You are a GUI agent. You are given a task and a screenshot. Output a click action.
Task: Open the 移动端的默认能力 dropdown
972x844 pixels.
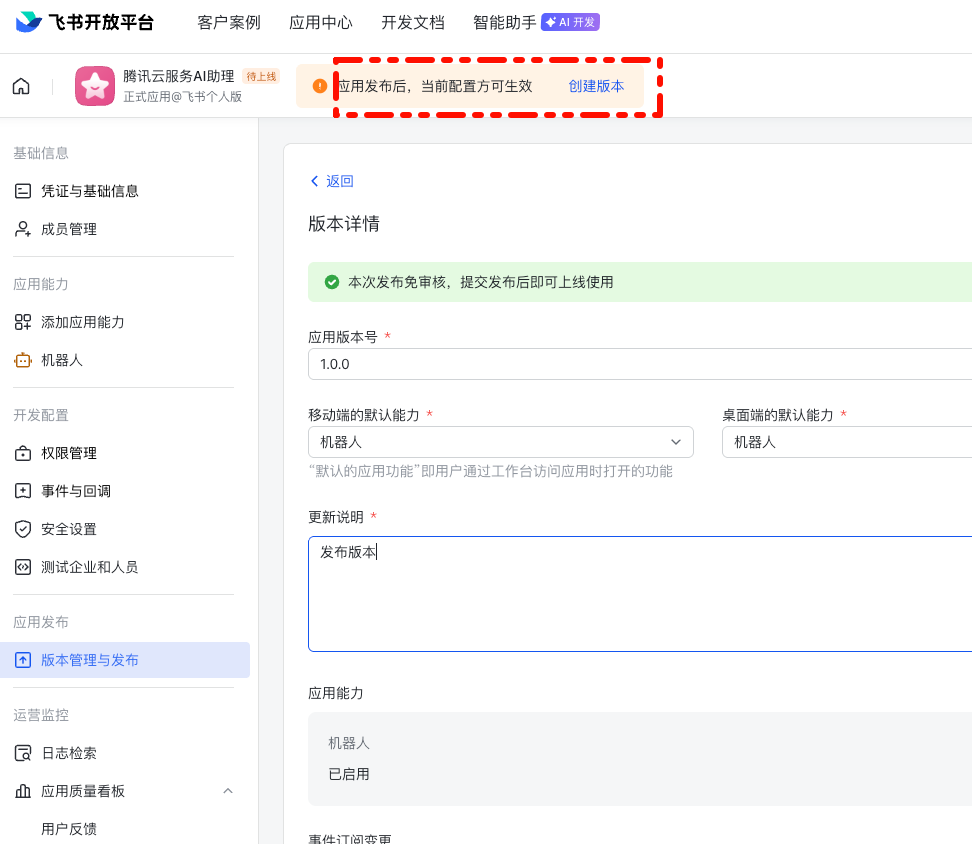[x=500, y=441]
